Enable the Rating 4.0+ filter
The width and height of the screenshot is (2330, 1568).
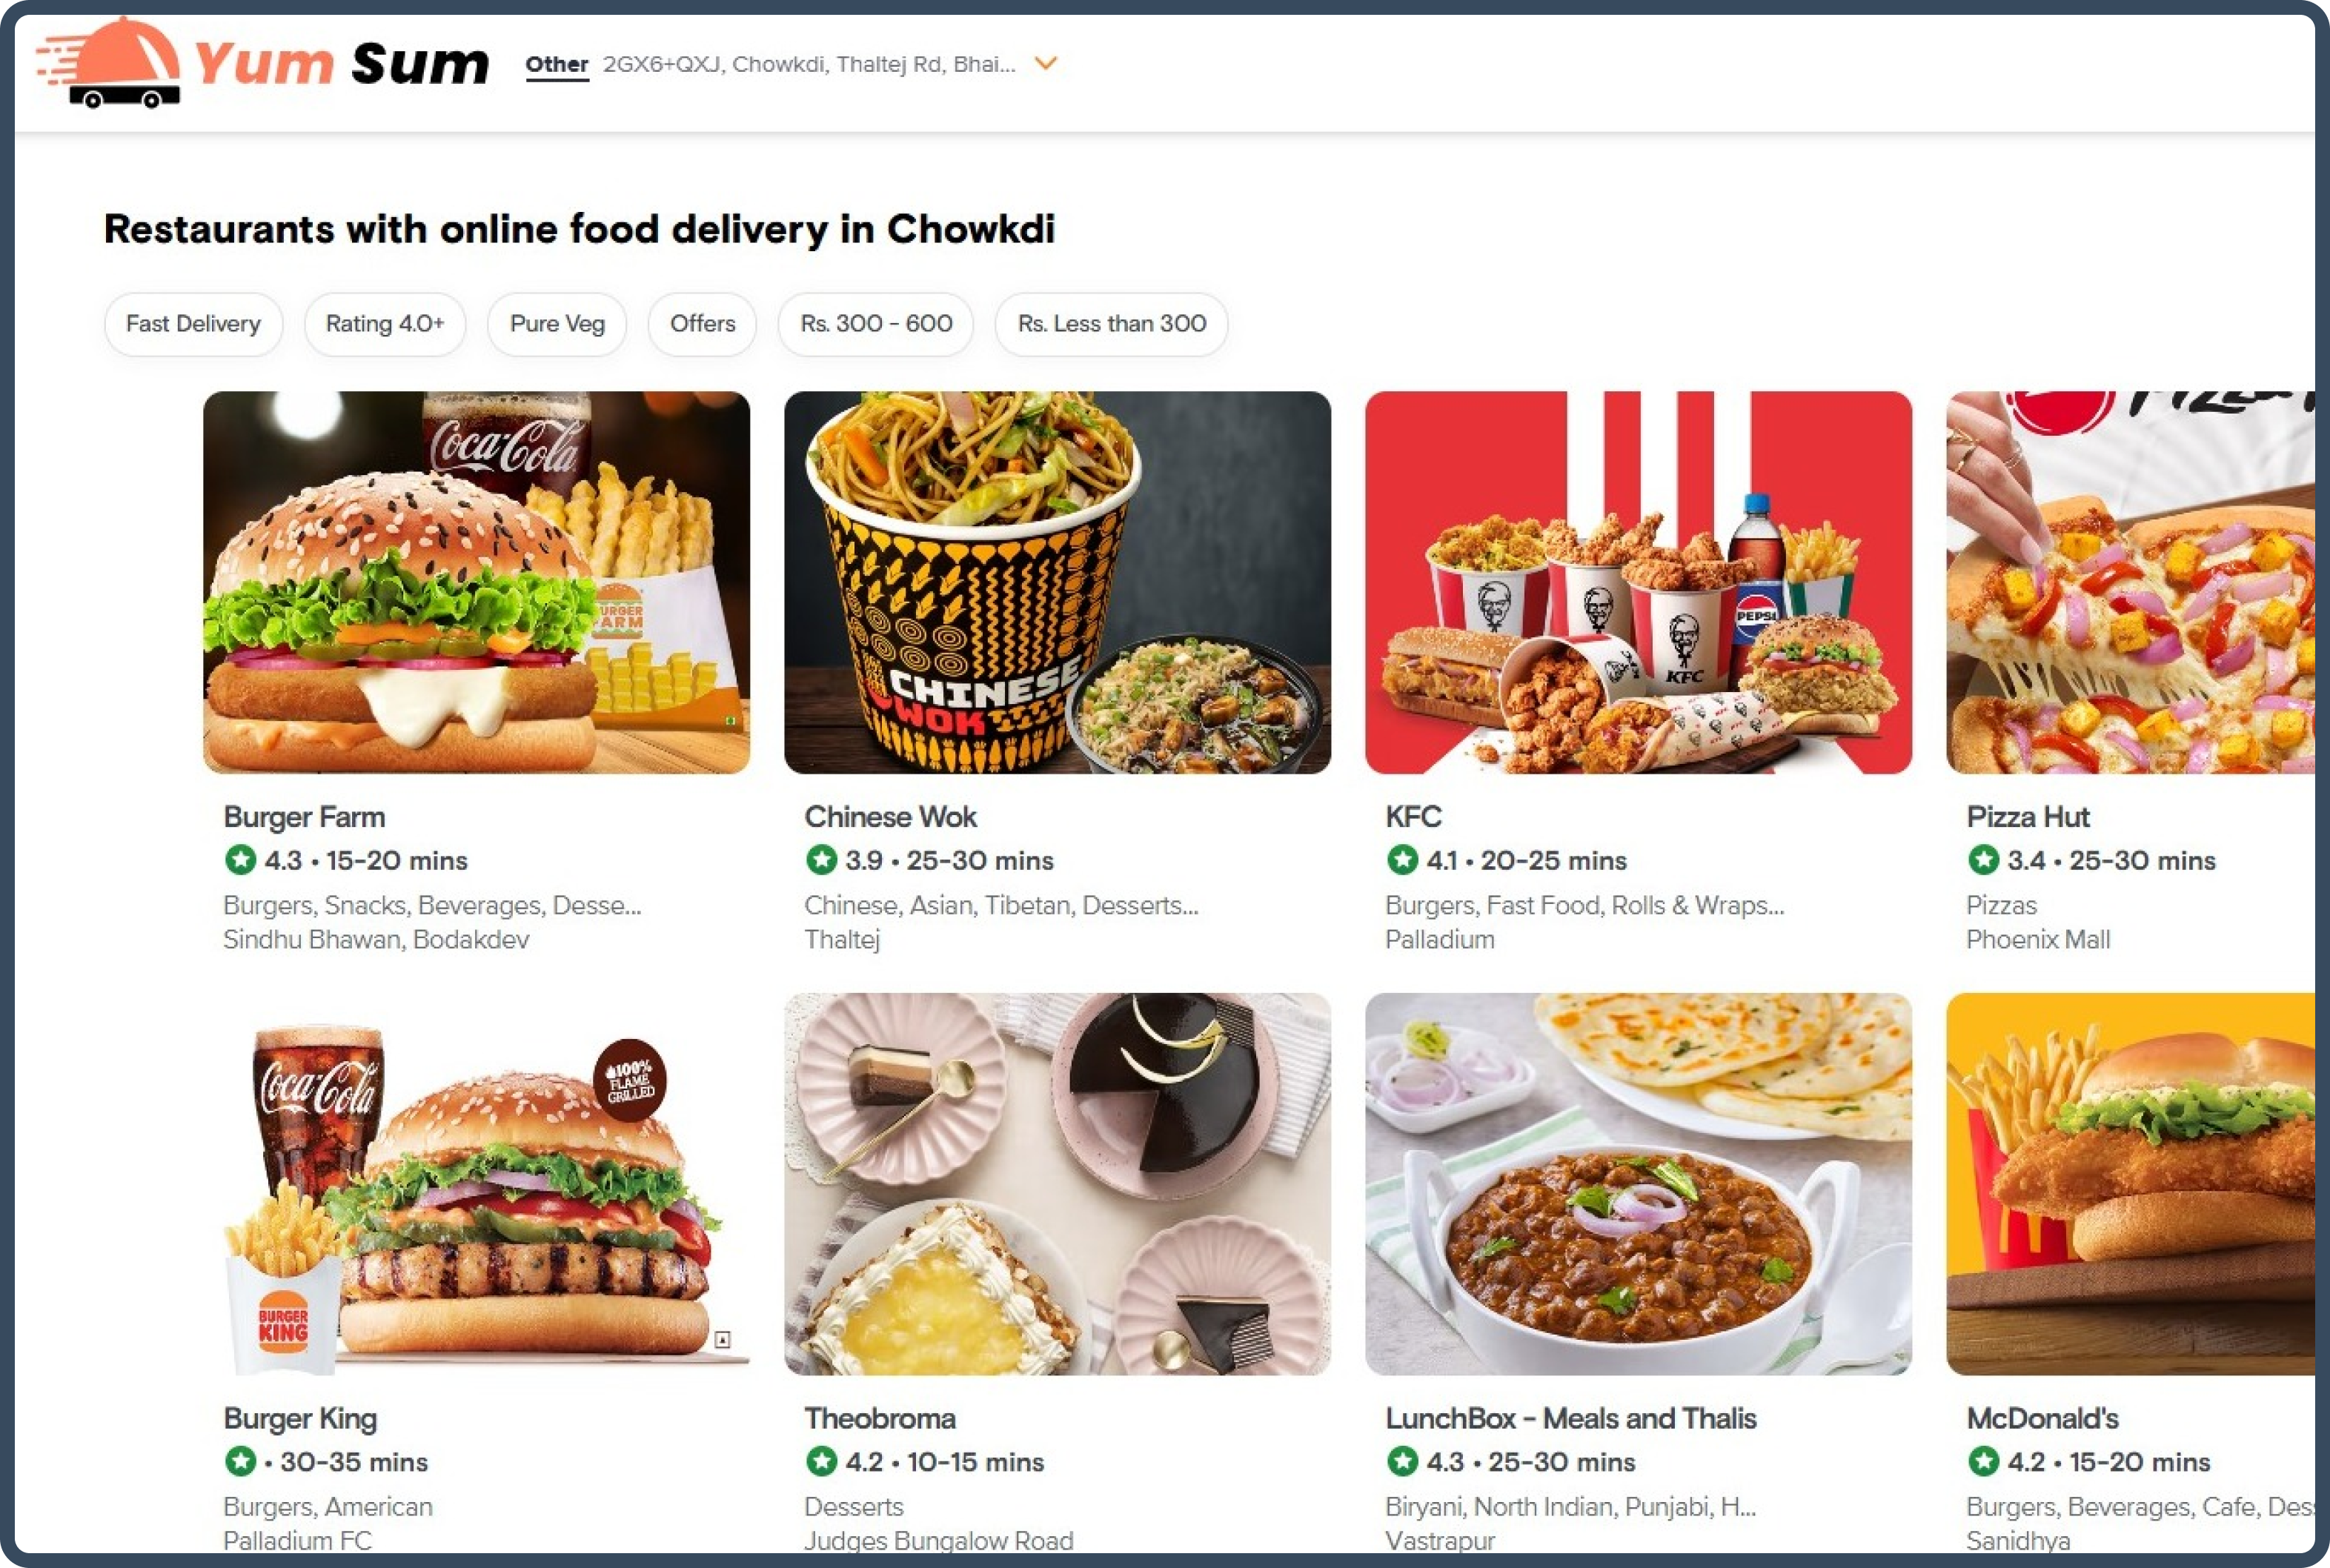click(x=385, y=324)
